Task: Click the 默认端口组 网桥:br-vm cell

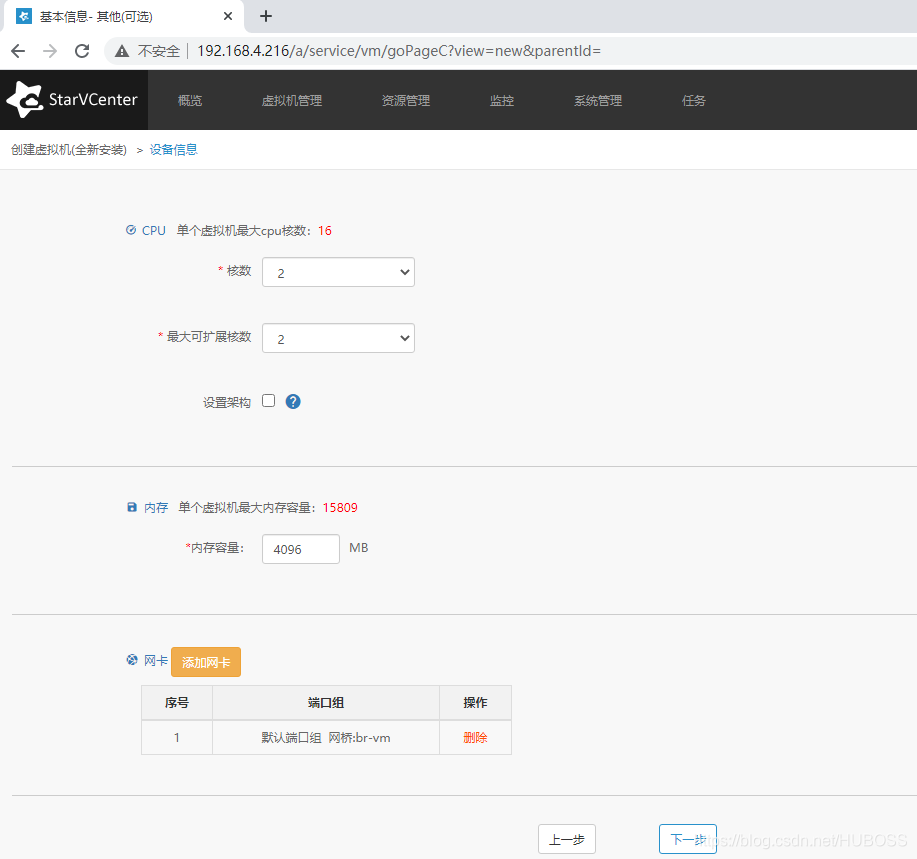Action: click(326, 737)
